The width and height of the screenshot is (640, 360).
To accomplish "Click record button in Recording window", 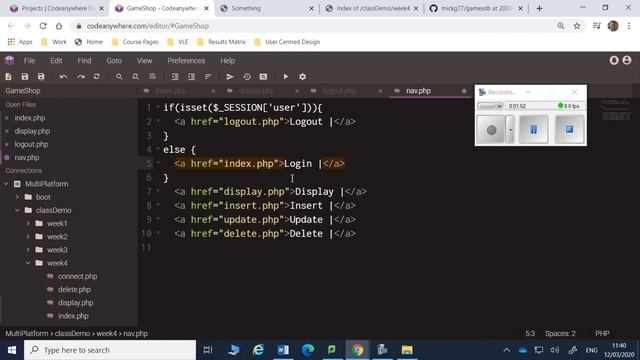I will click(491, 129).
